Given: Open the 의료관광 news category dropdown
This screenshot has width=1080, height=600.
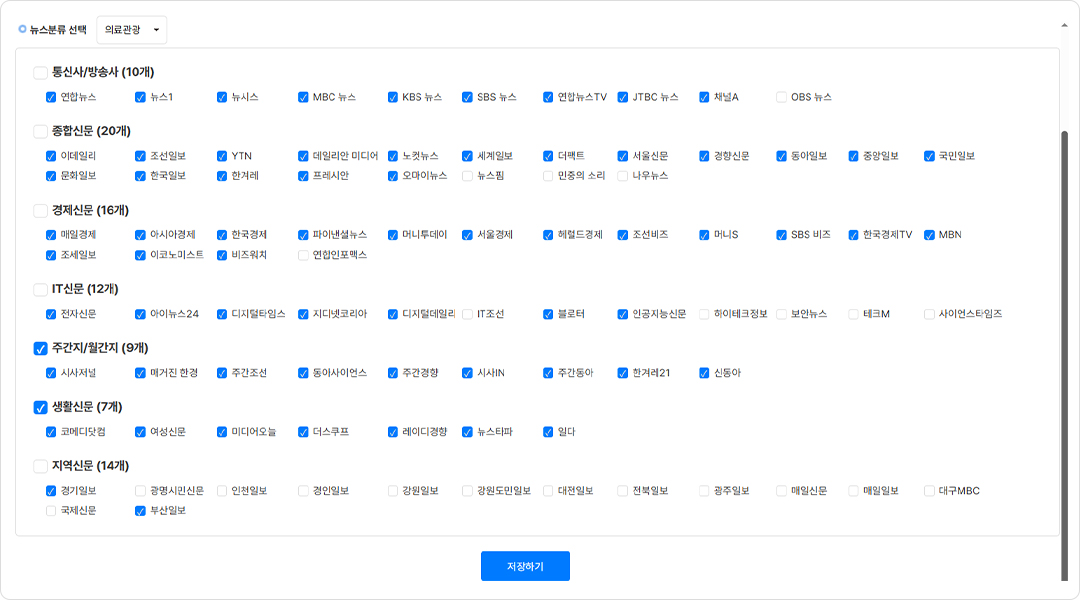Looking at the screenshot, I should tap(132, 30).
